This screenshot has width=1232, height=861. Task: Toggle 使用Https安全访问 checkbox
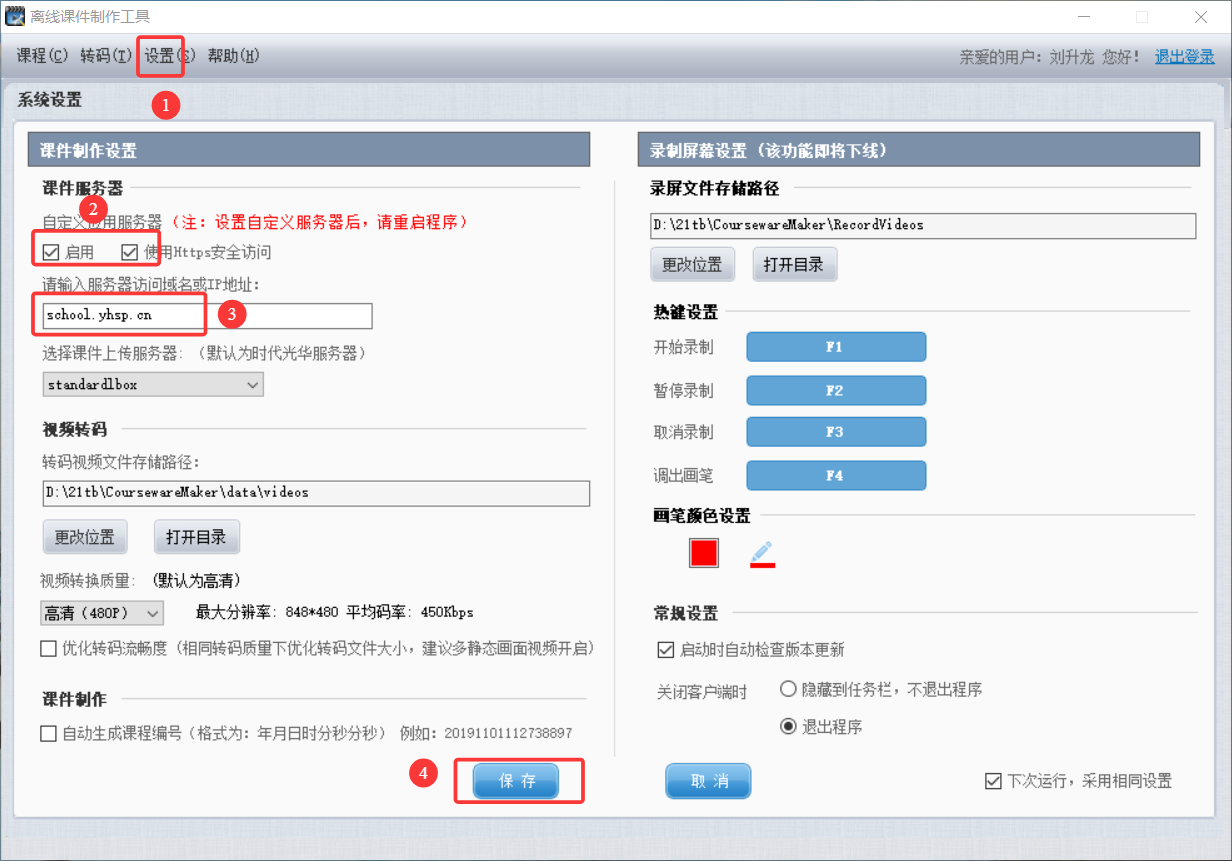[130, 252]
